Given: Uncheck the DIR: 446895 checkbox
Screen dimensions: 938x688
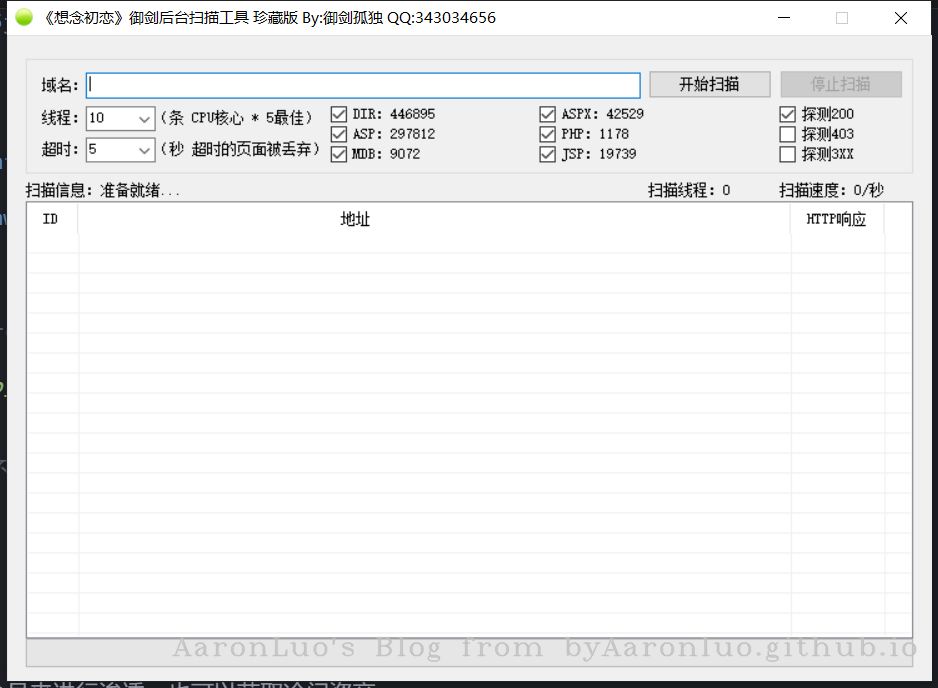Looking at the screenshot, I should 339,114.
